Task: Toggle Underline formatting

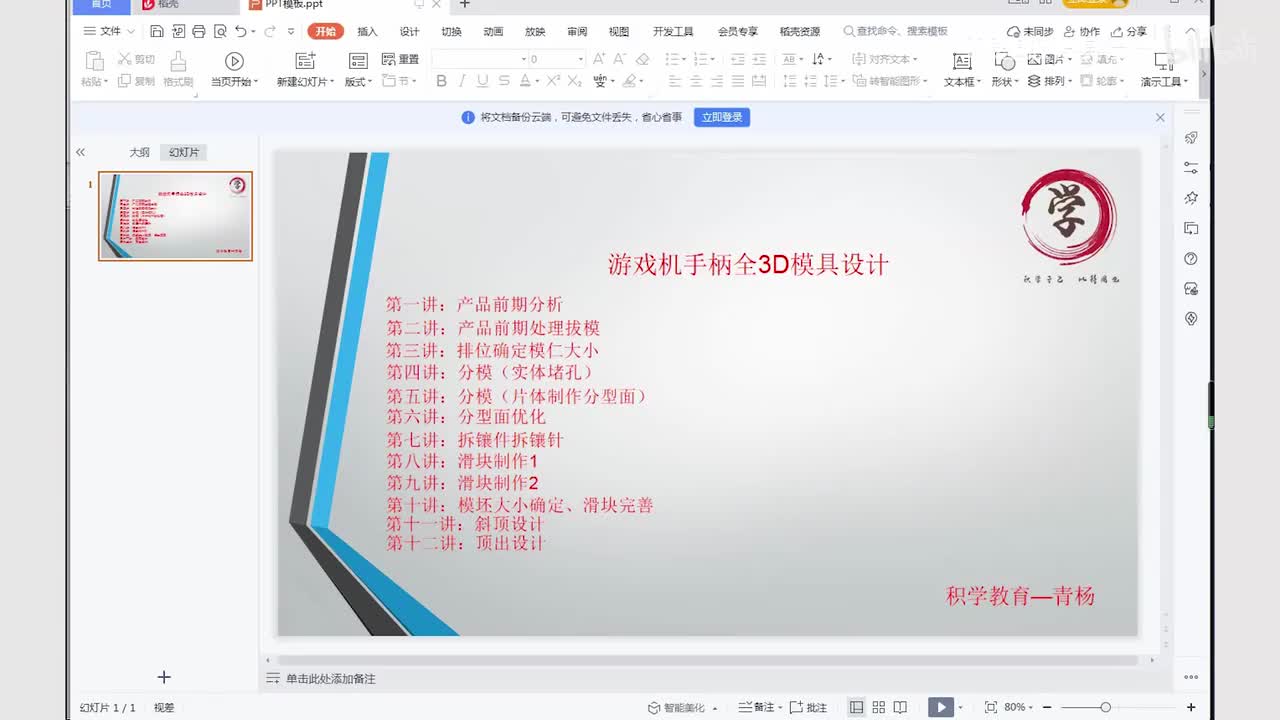Action: 483,81
